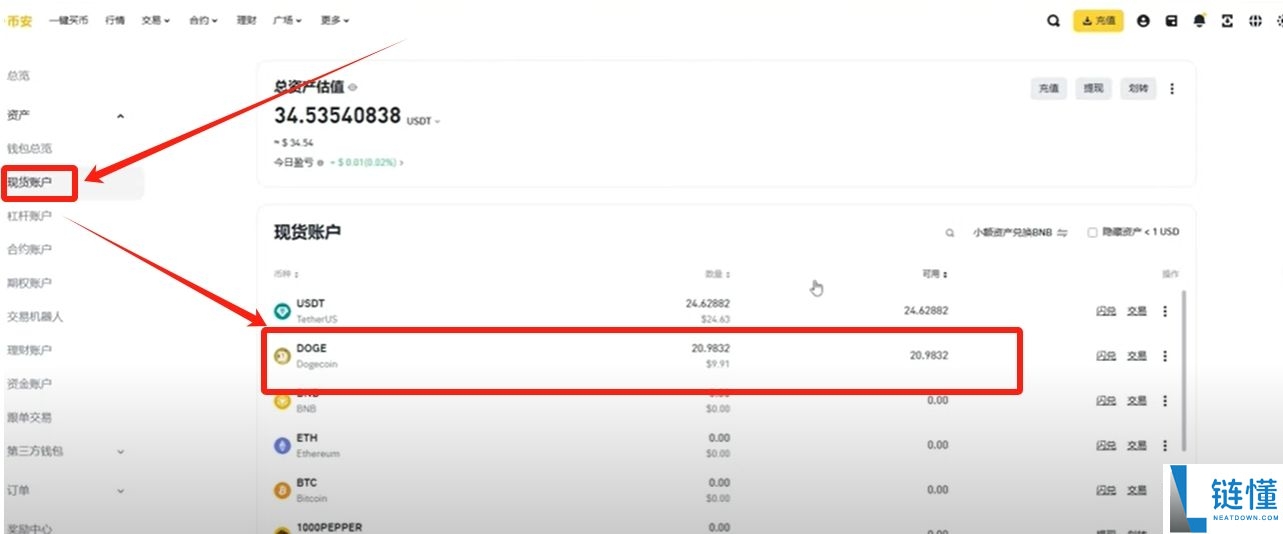
Task: Expand the 交易 dropdown menu
Action: tap(155, 20)
